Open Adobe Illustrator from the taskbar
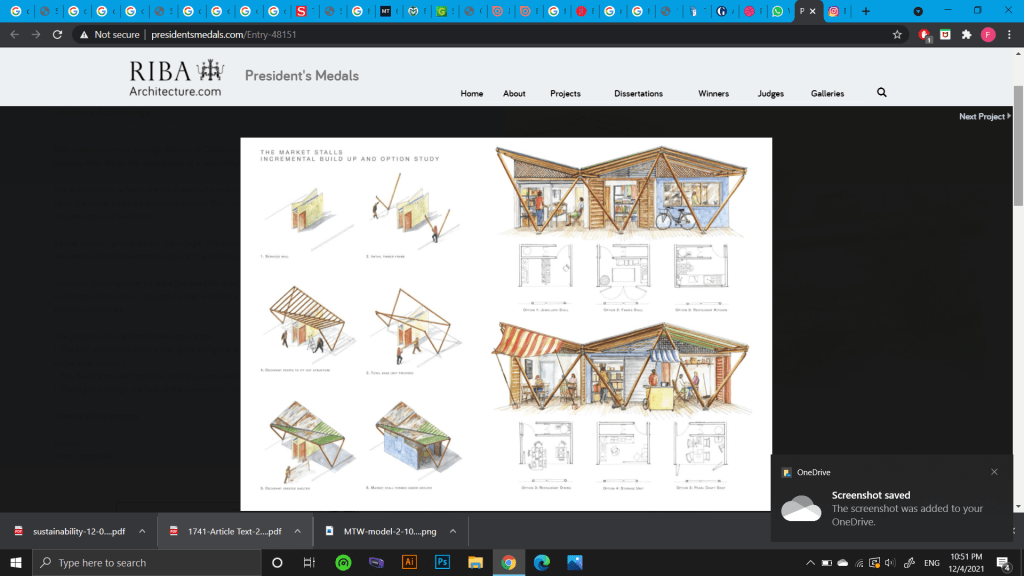The height and width of the screenshot is (576, 1024). coord(408,562)
